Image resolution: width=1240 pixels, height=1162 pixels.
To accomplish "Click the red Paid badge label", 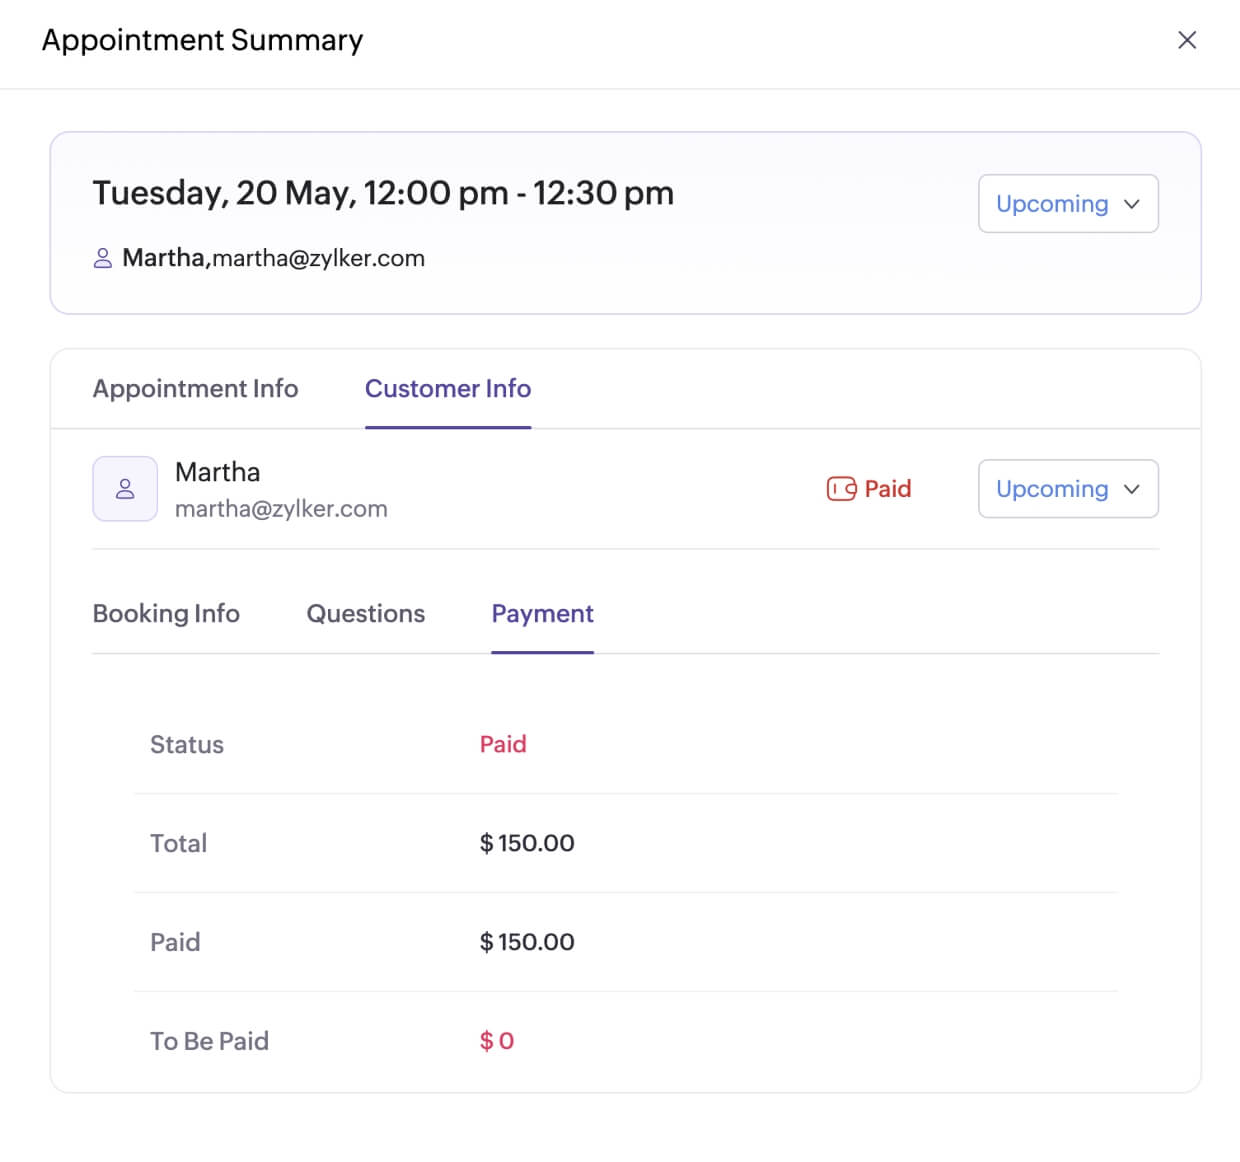I will [888, 489].
